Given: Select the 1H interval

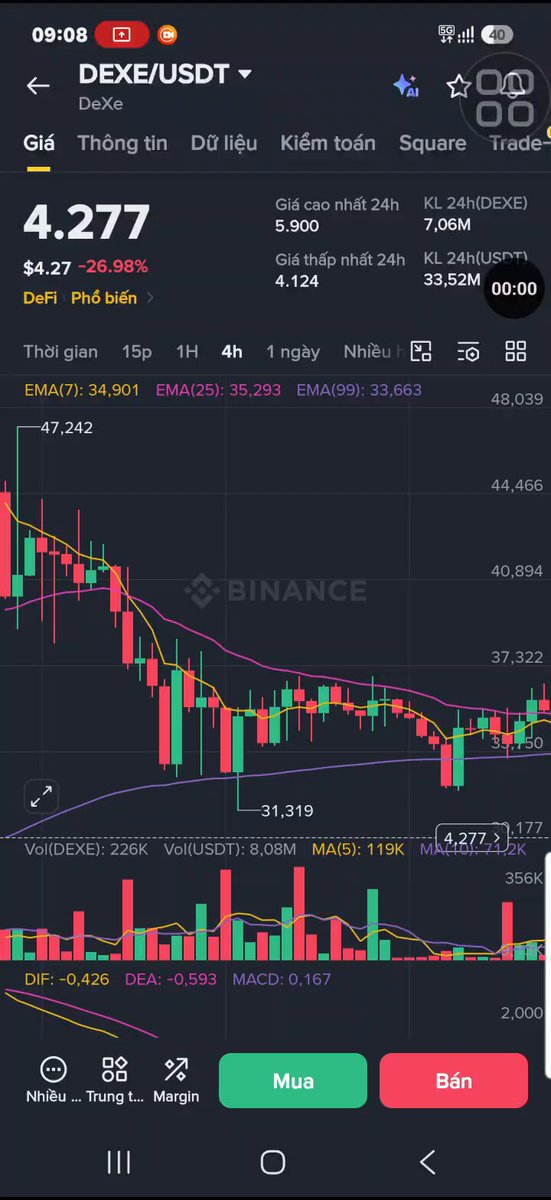Looking at the screenshot, I should click(x=187, y=351).
